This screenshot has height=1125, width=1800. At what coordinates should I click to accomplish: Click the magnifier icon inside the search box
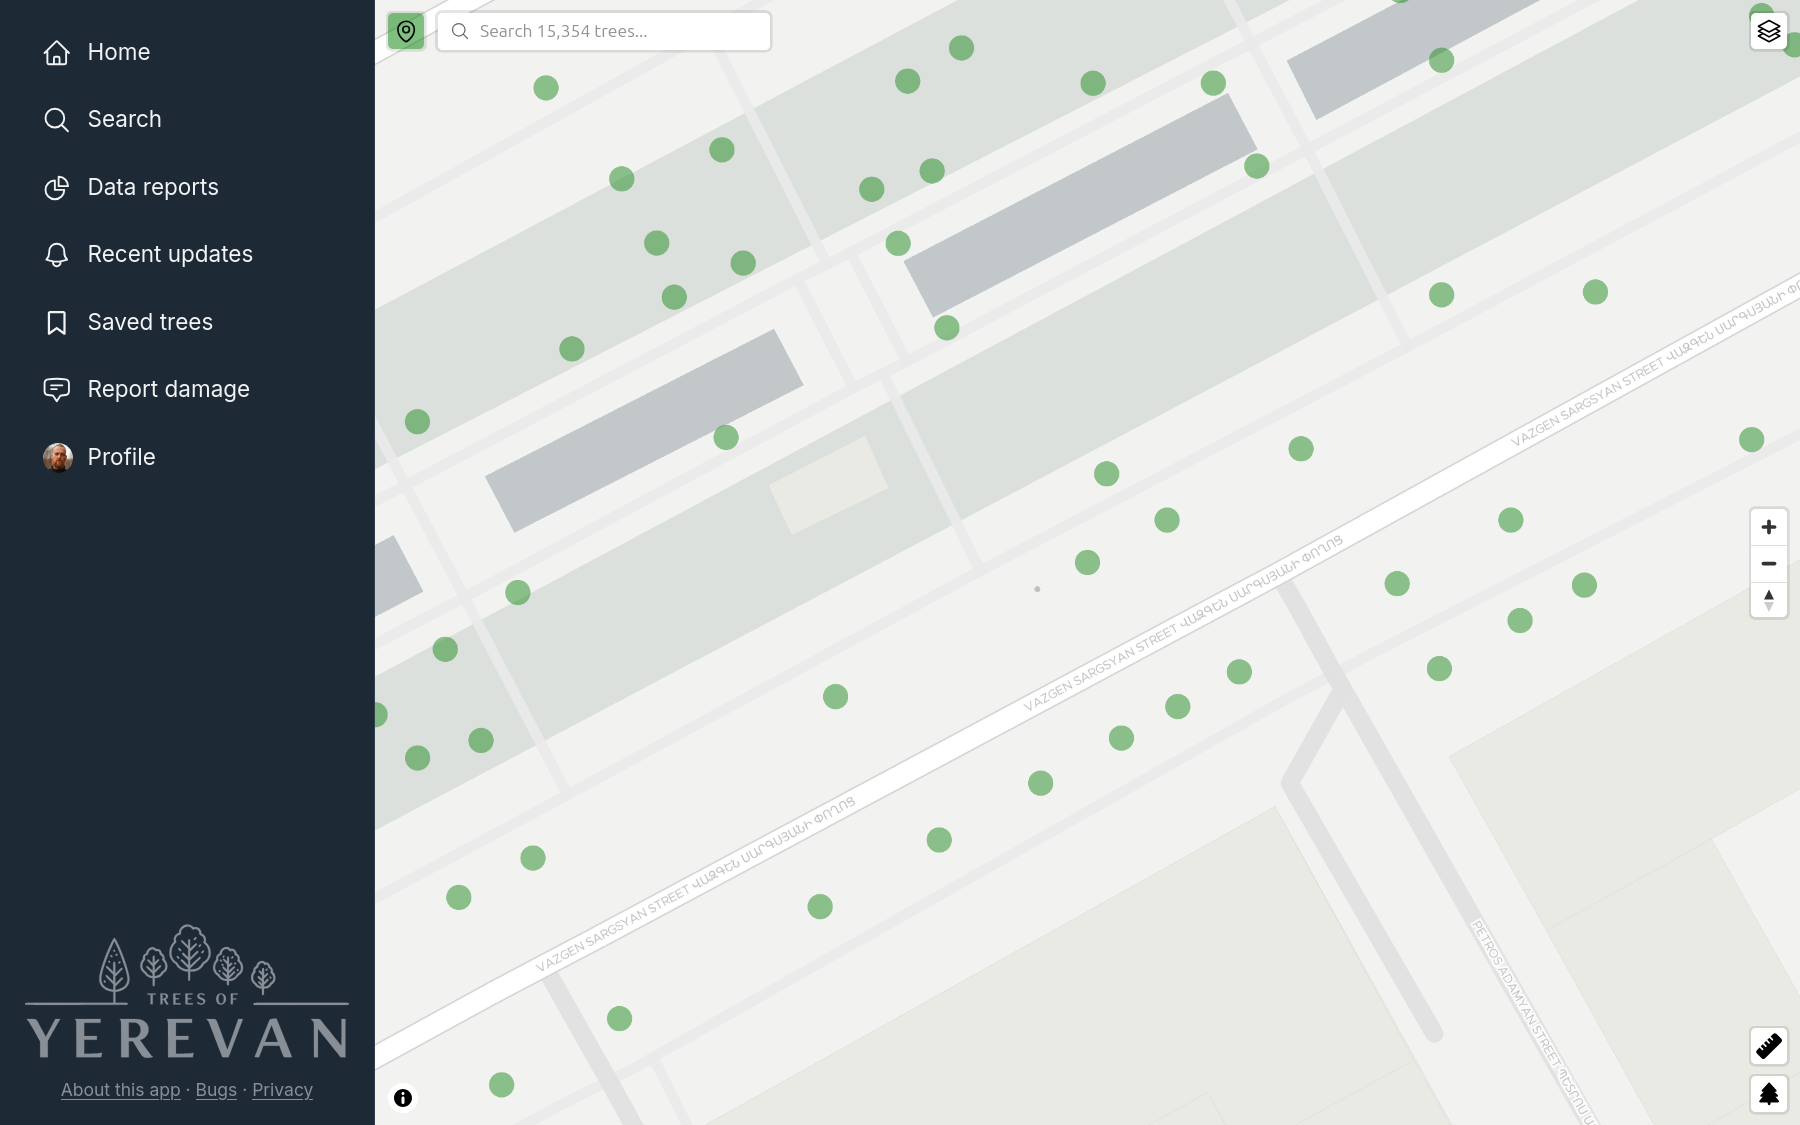point(460,32)
